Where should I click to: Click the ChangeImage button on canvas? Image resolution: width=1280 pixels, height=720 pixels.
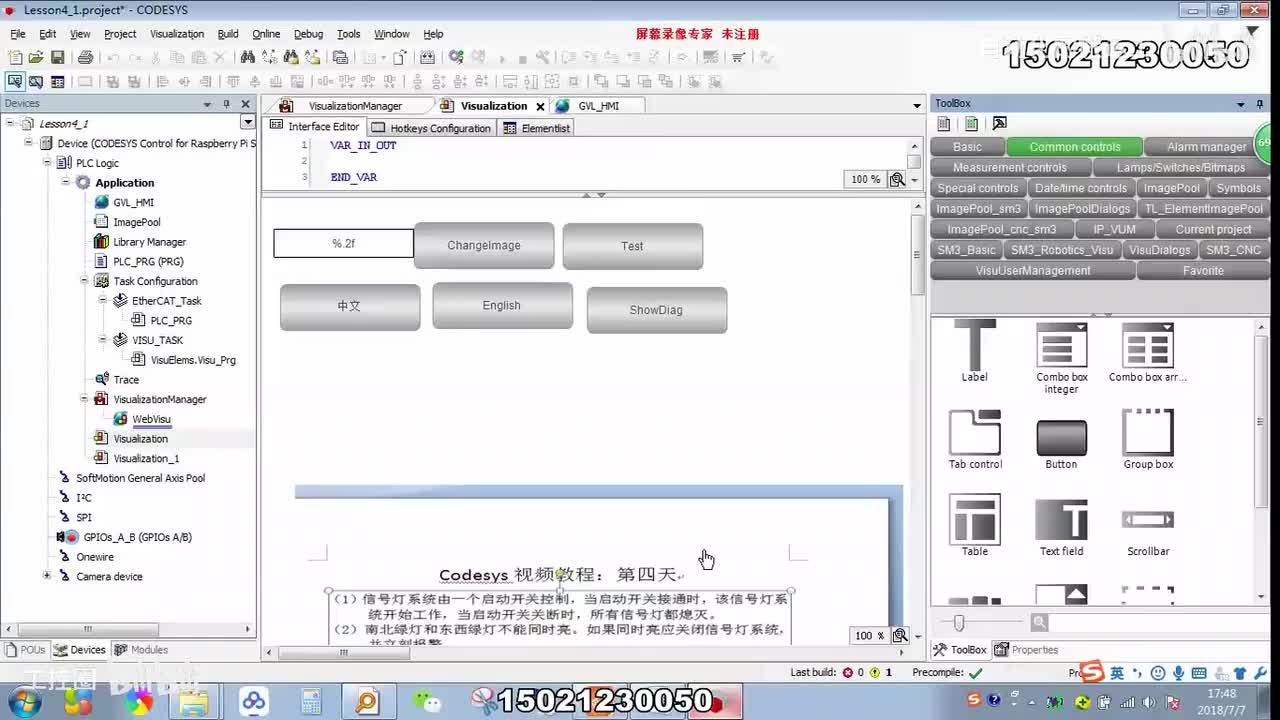pyautogui.click(x=484, y=245)
